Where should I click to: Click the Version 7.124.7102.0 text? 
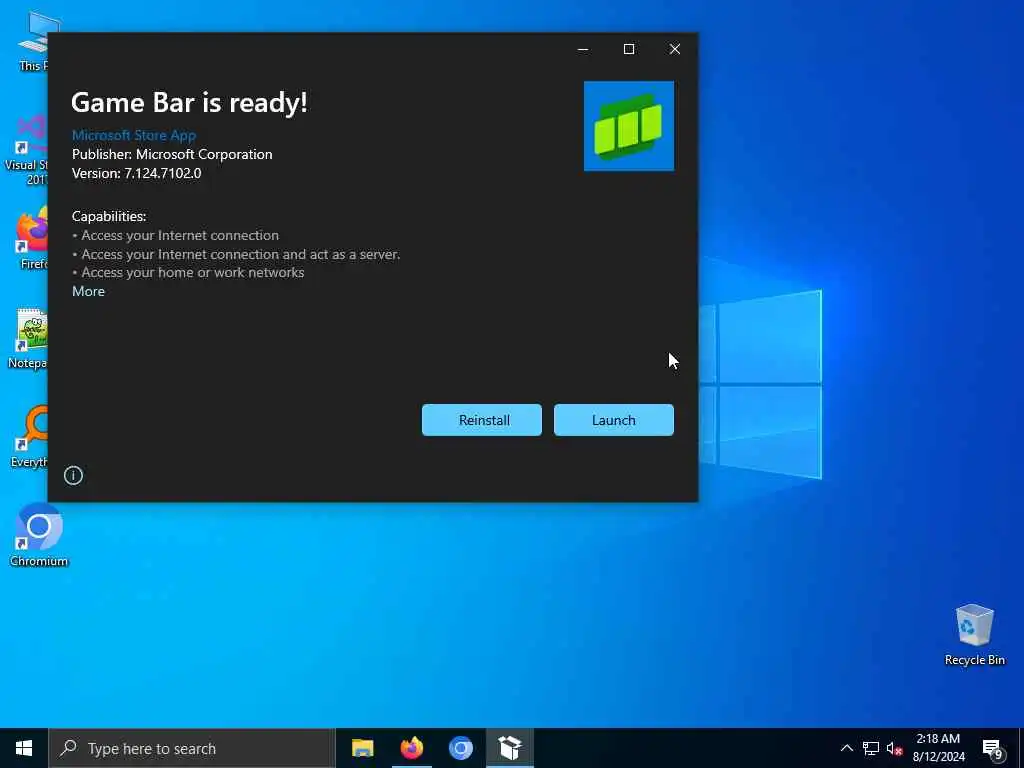(x=136, y=173)
